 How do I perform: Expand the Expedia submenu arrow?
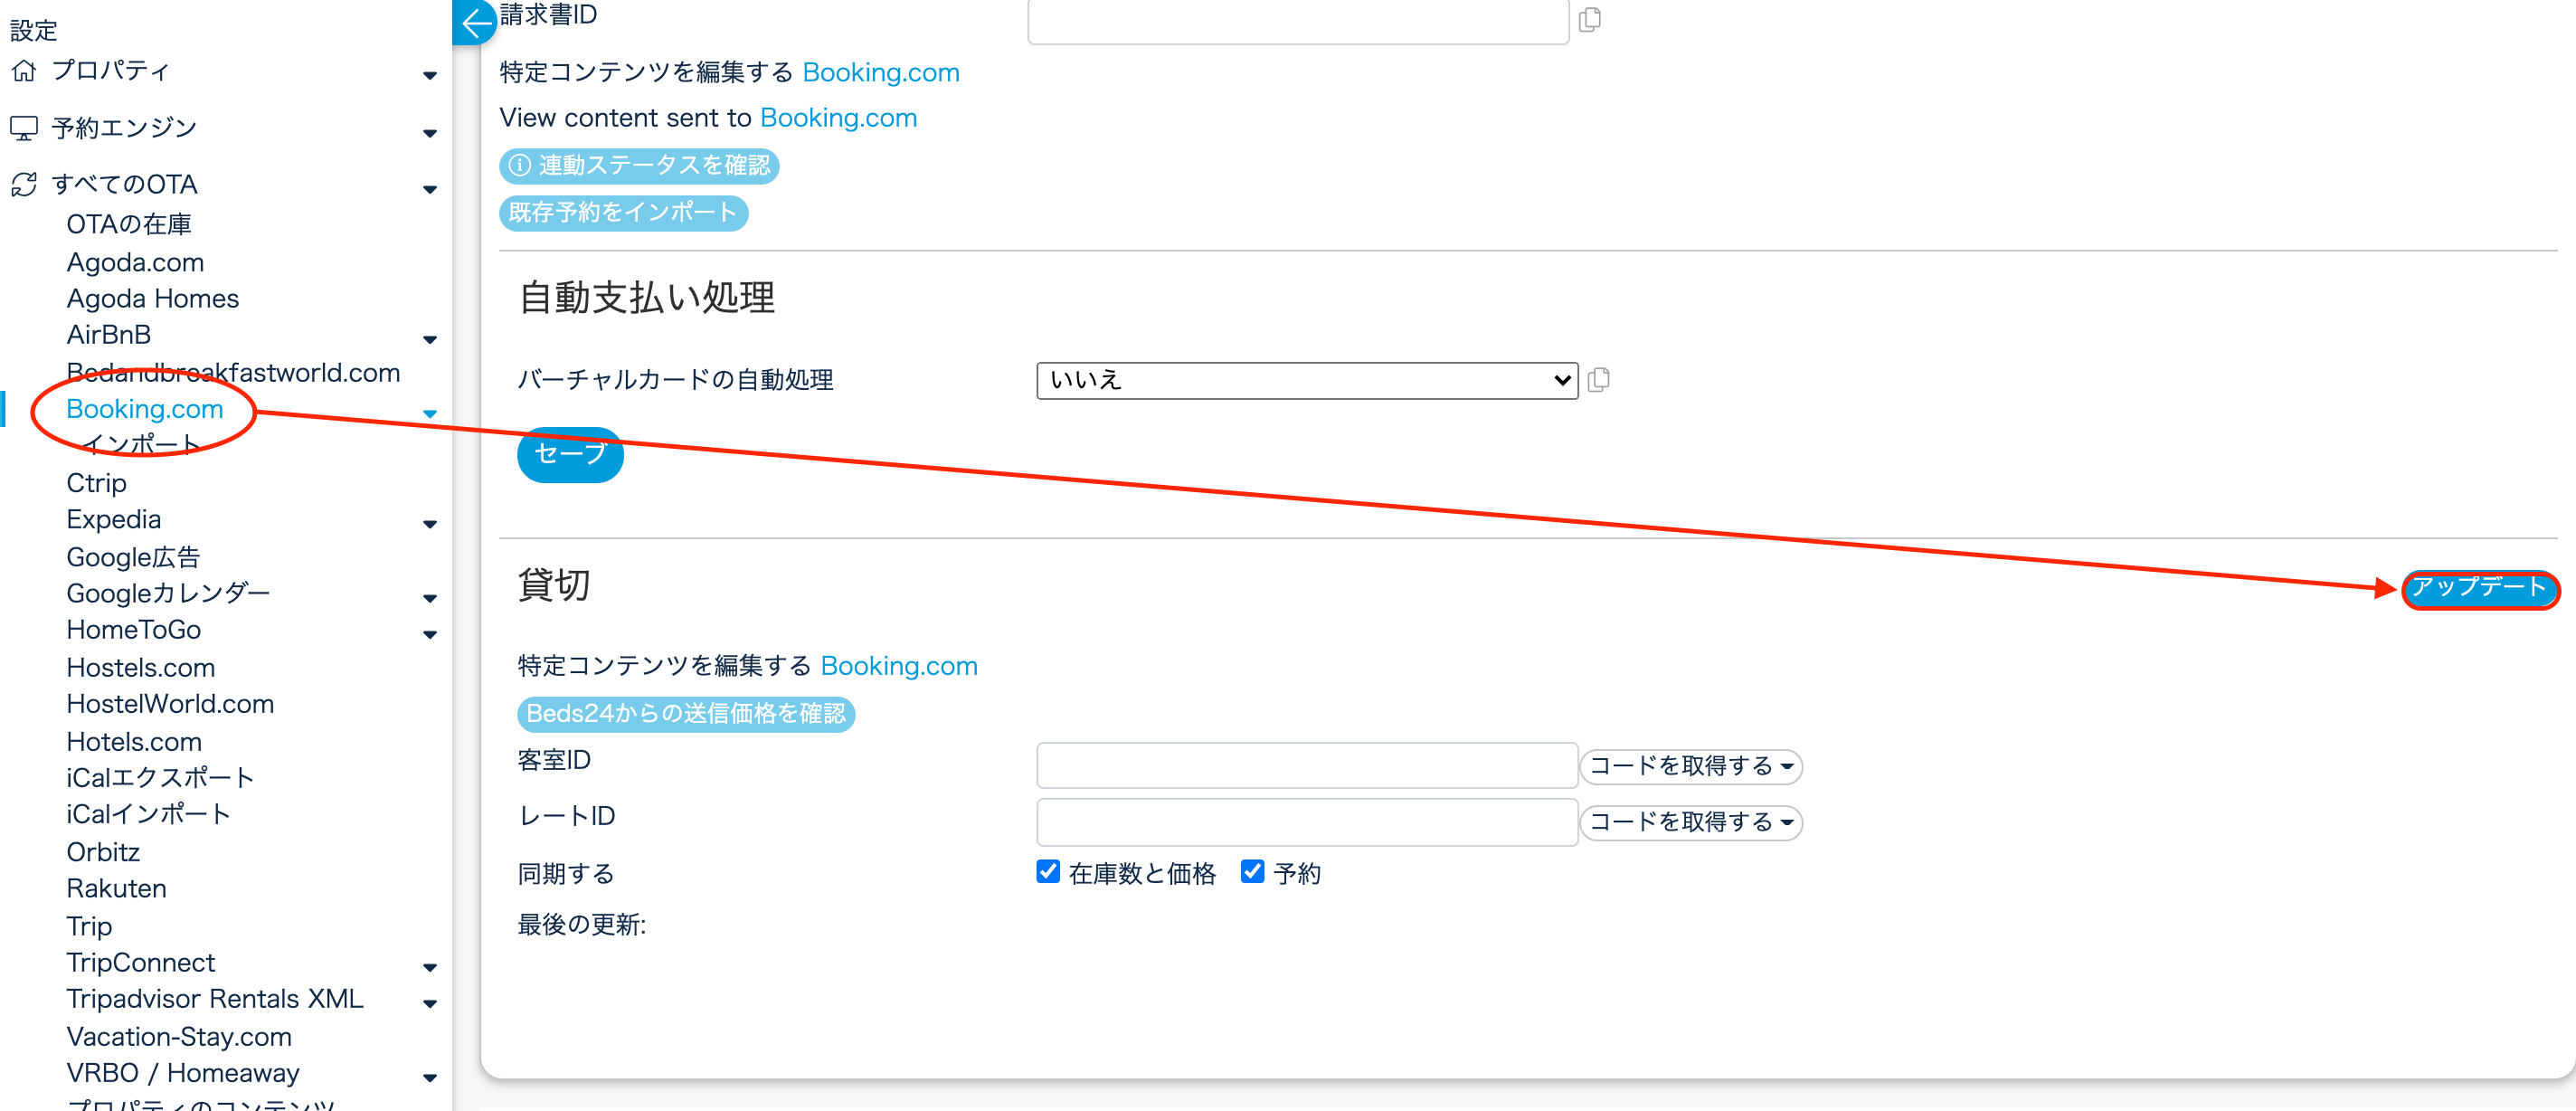coord(430,524)
